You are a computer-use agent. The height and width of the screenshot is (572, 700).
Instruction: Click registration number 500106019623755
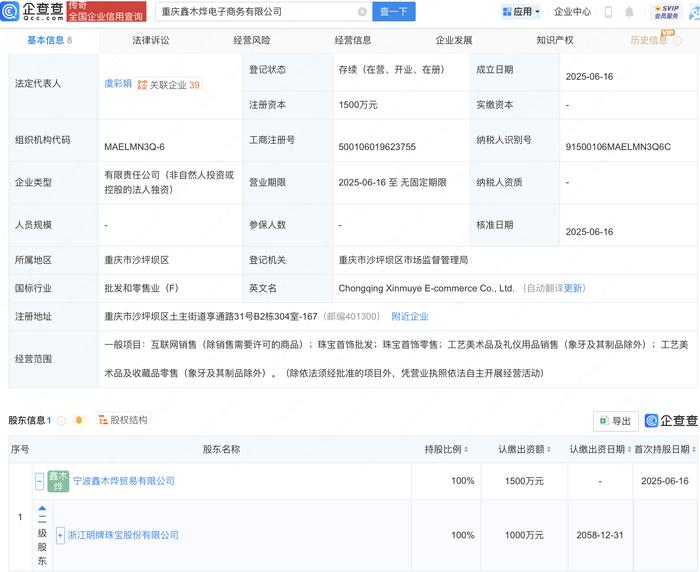[x=377, y=147]
